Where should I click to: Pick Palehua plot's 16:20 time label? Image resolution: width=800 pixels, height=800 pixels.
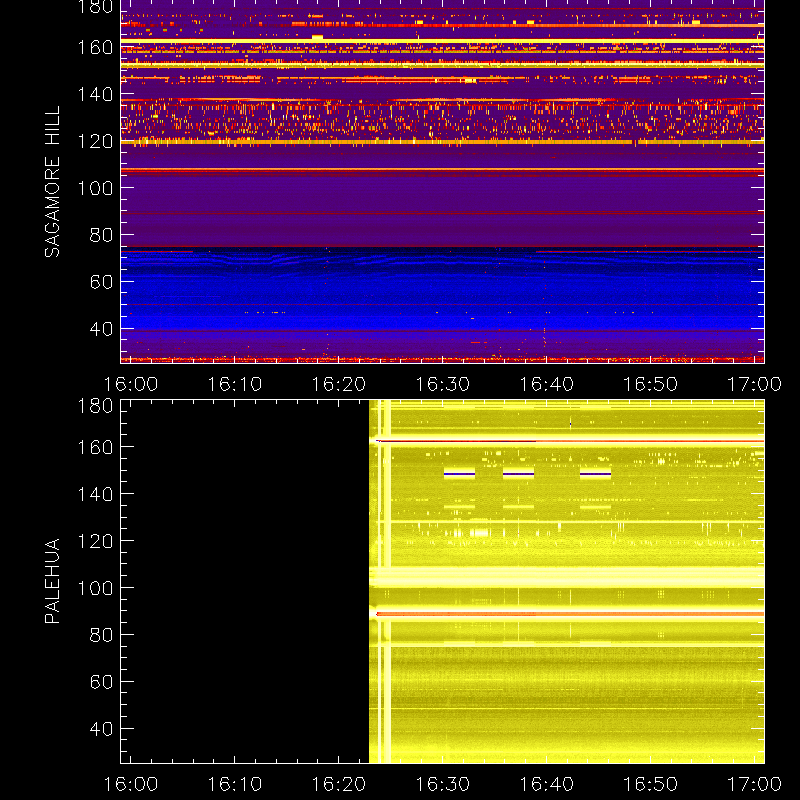click(339, 784)
